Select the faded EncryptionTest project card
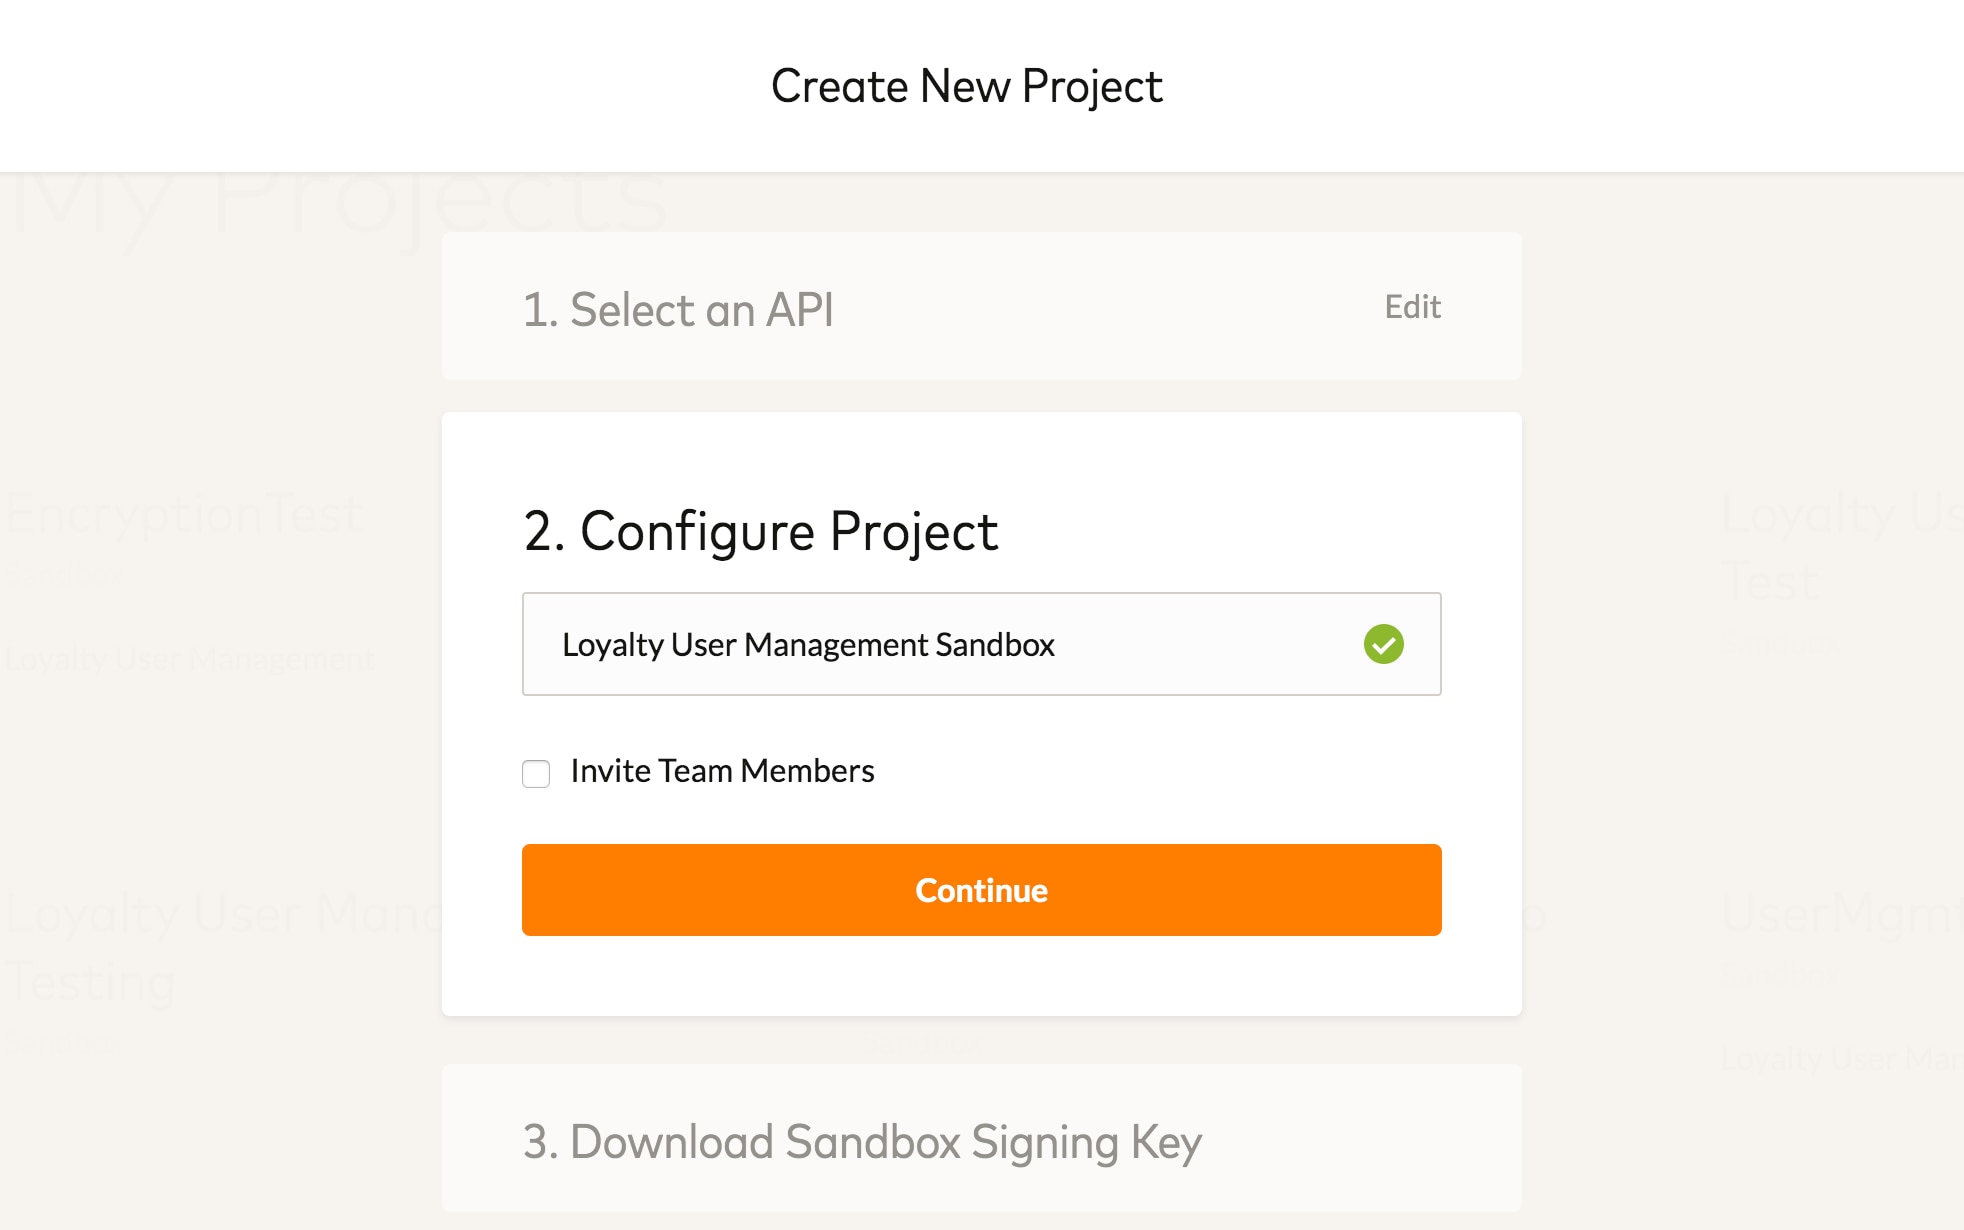This screenshot has height=1230, width=1964. coord(185,514)
